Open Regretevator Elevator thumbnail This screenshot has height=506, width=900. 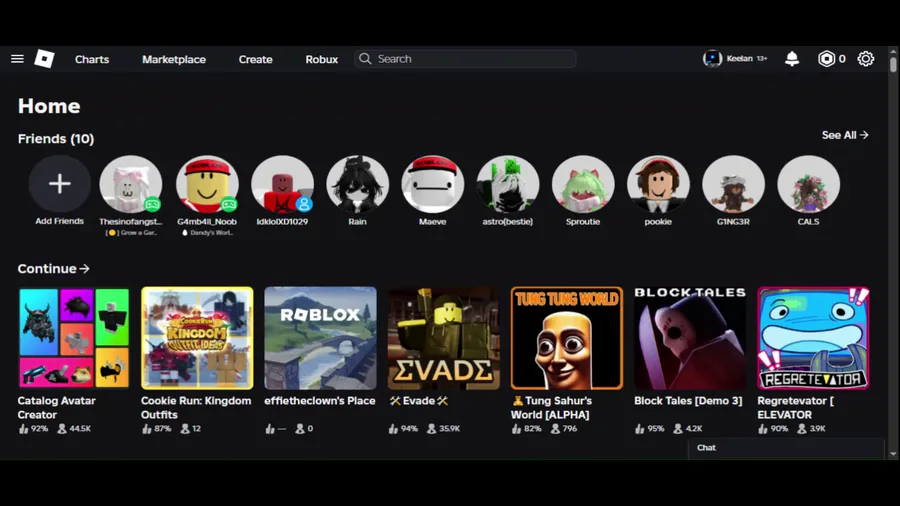coord(813,338)
